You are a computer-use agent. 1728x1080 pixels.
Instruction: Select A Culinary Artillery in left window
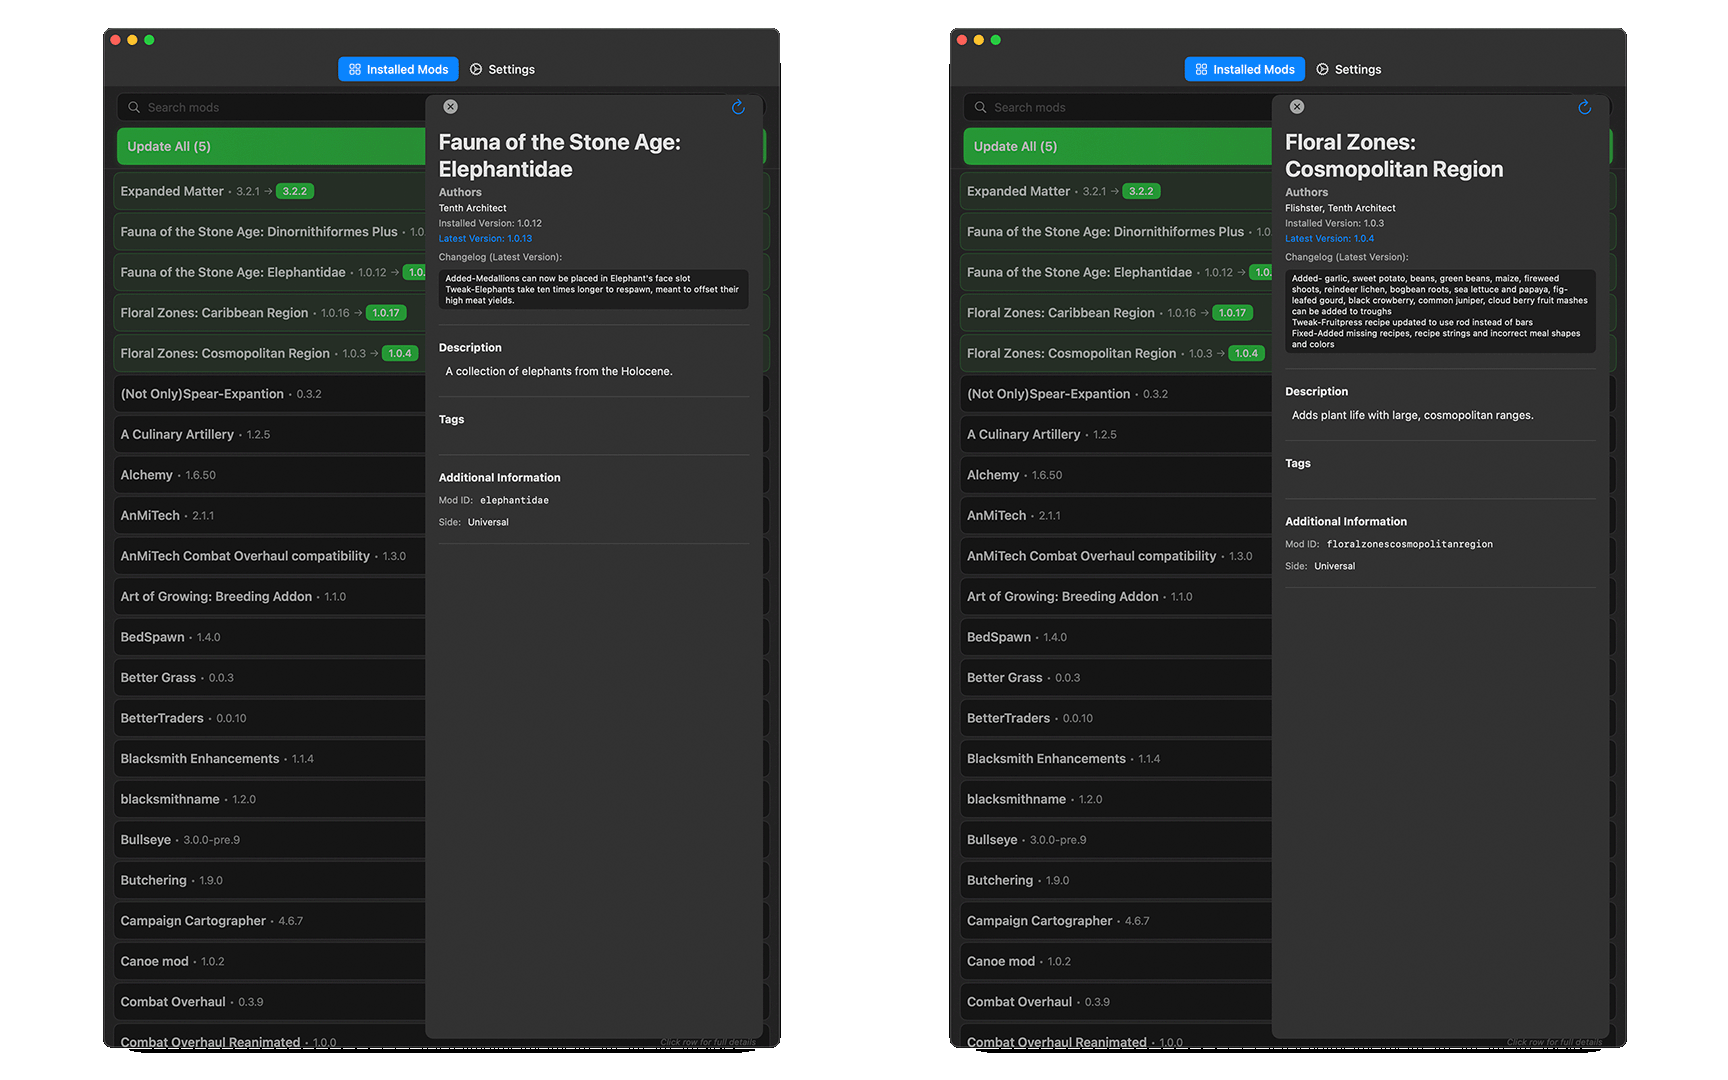pos(270,434)
